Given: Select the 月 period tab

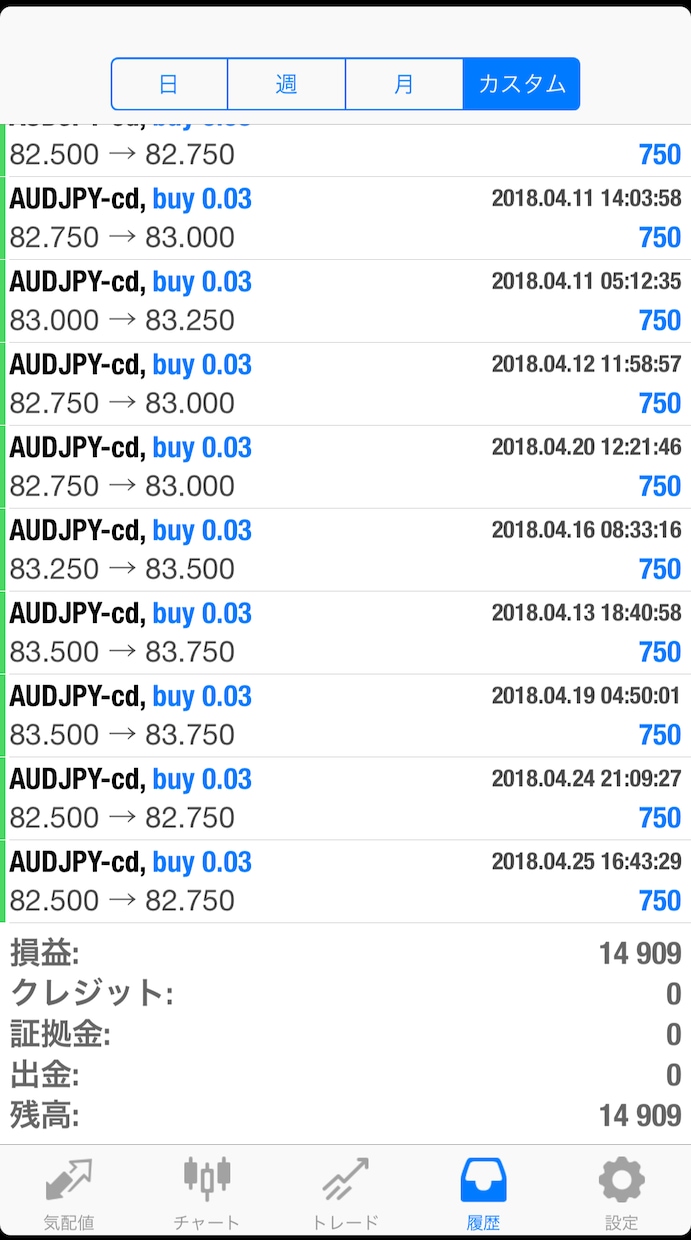Looking at the screenshot, I should click(x=404, y=84).
